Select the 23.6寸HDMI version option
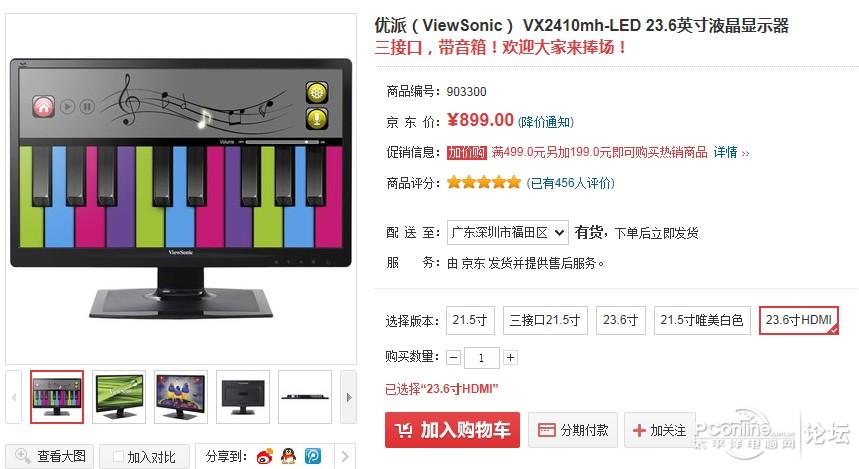Viewport: 859px width, 469px height. click(x=799, y=320)
